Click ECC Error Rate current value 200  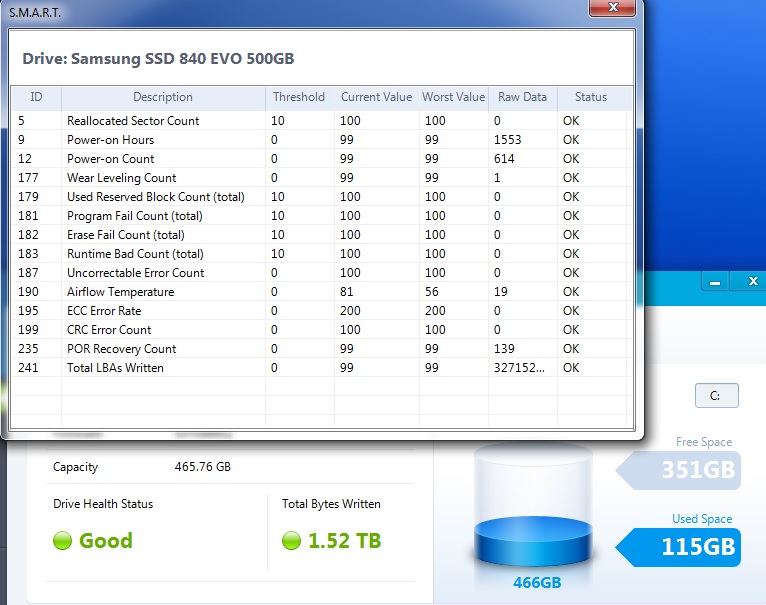(x=350, y=311)
